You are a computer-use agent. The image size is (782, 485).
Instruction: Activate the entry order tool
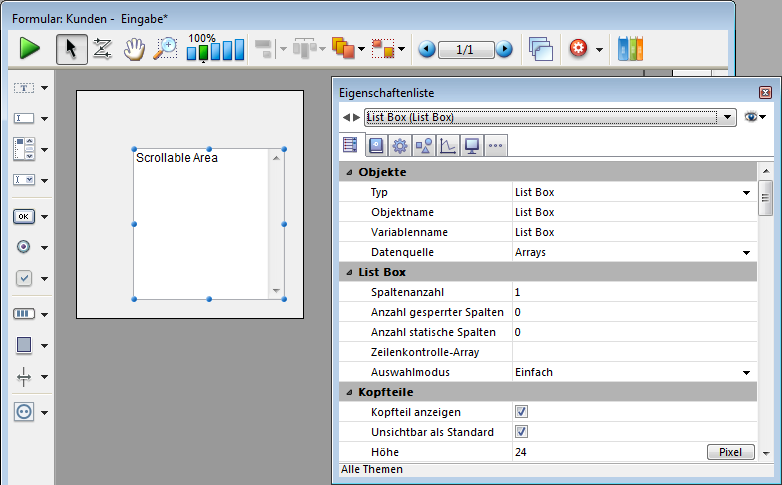click(102, 48)
